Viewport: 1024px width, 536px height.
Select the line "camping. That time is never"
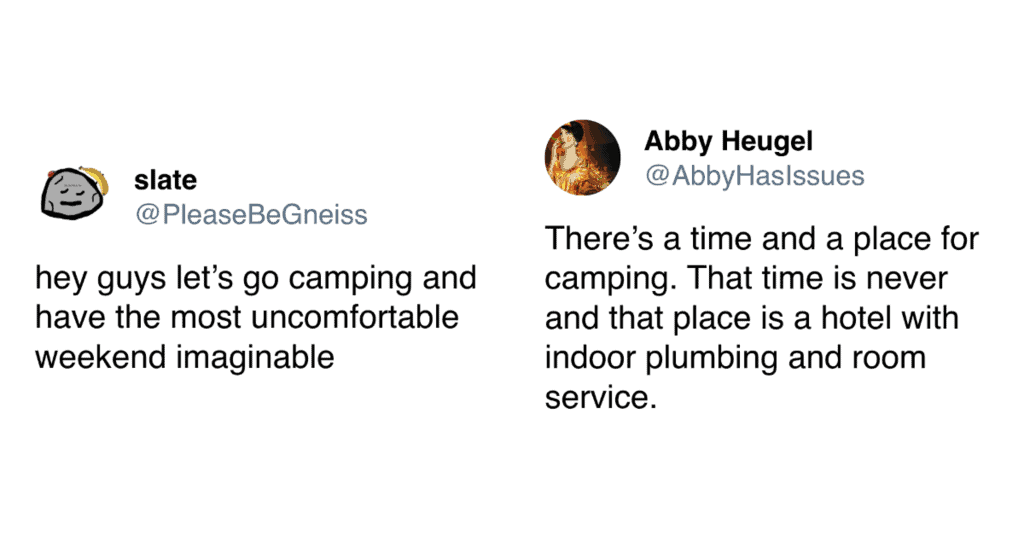point(745,278)
